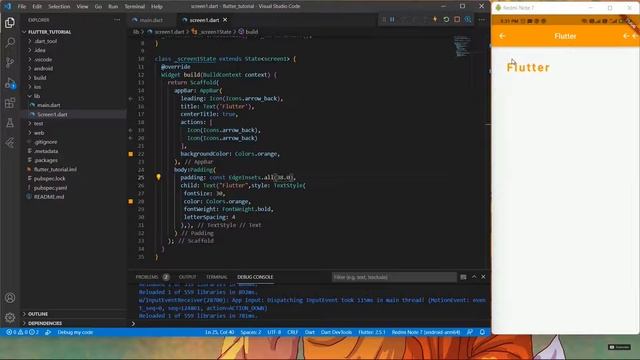Open the Explorer view in activity bar
Image resolution: width=640 pixels, height=360 pixels.
point(10,22)
